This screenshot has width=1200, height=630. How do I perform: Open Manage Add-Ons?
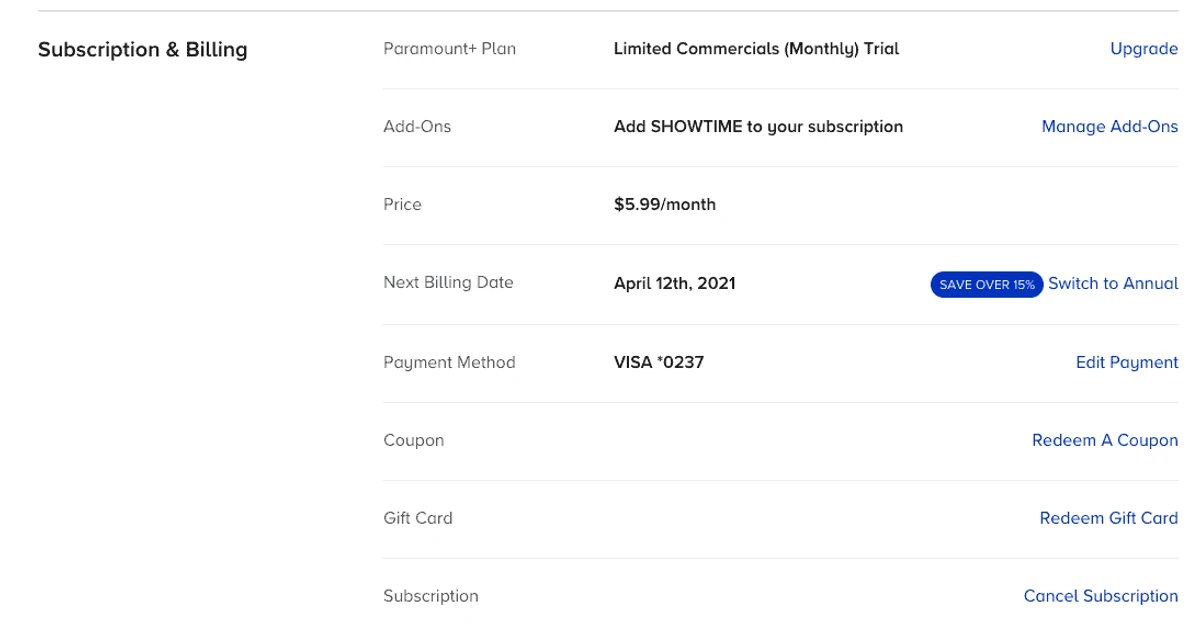(1110, 126)
